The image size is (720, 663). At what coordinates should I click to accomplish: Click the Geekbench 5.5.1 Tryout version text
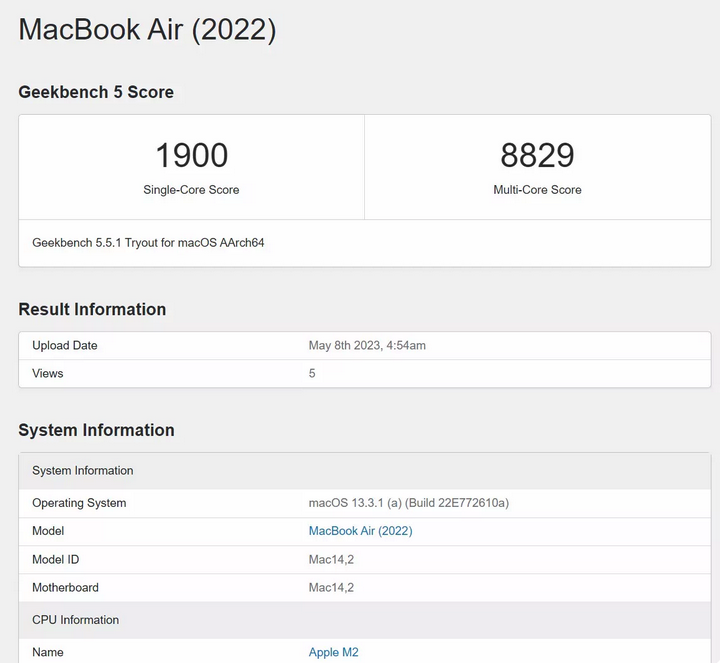click(x=148, y=242)
